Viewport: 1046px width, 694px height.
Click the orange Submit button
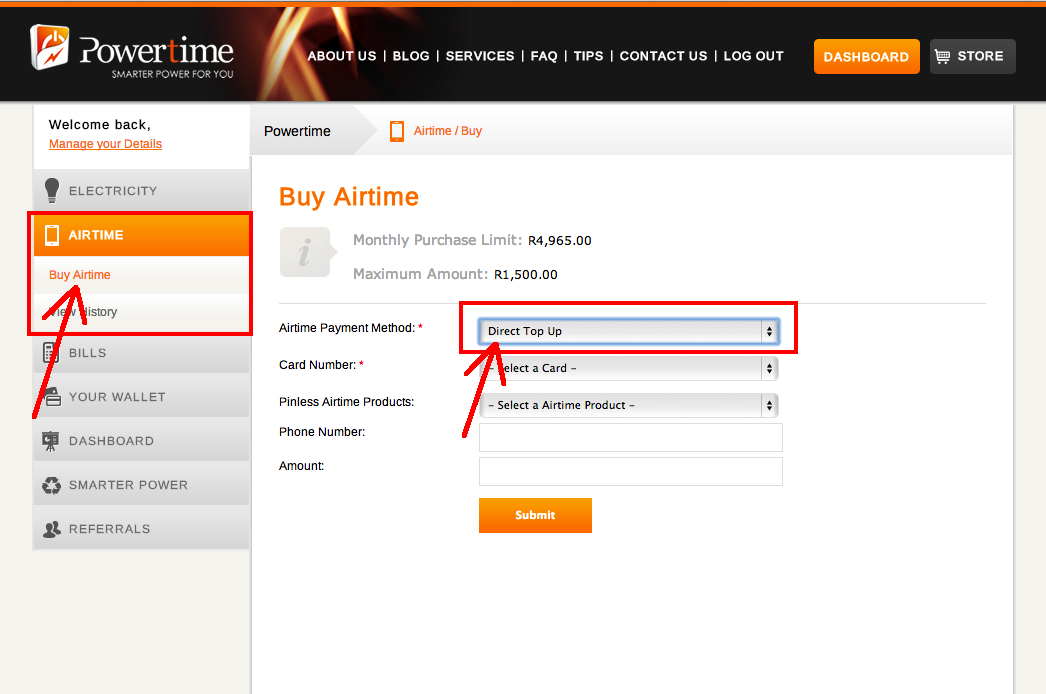[x=535, y=515]
